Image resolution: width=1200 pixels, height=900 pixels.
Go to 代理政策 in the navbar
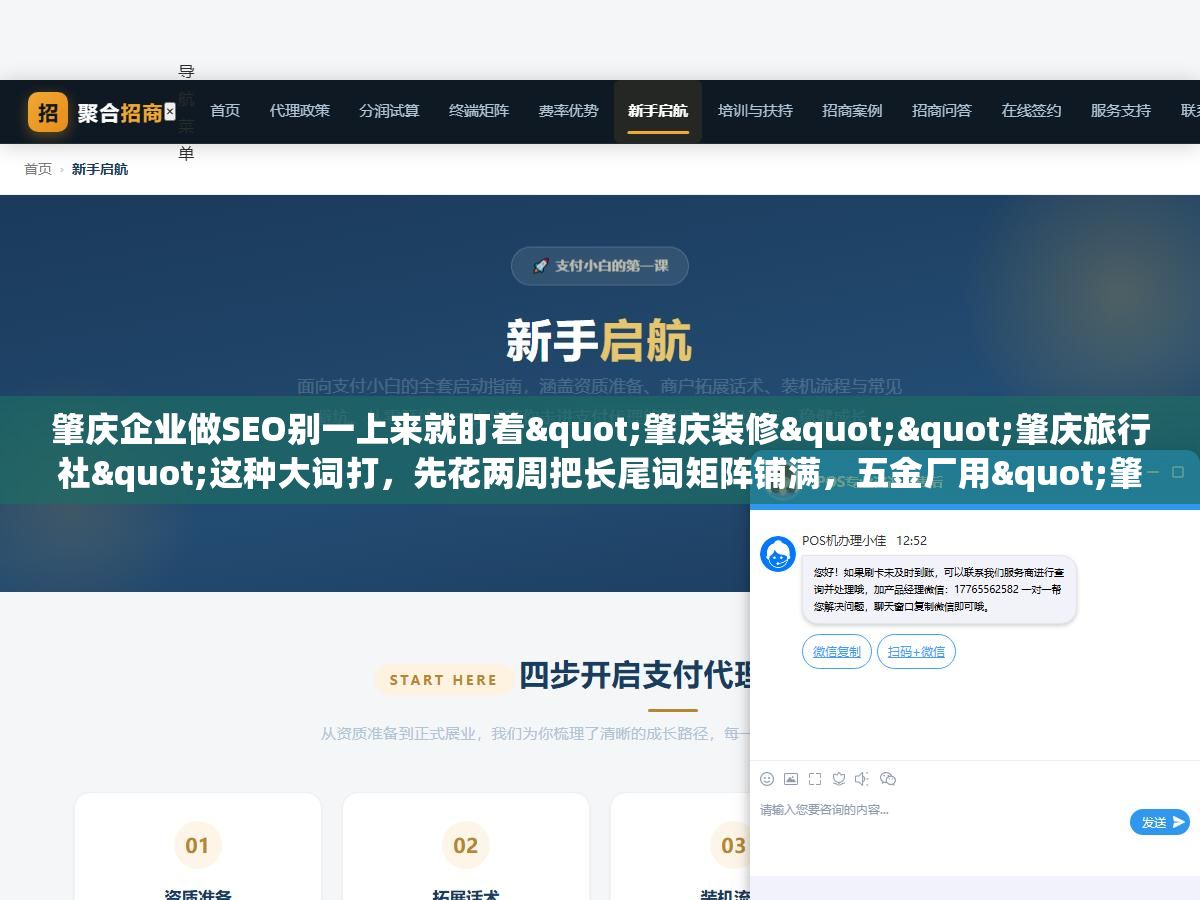coord(300,111)
